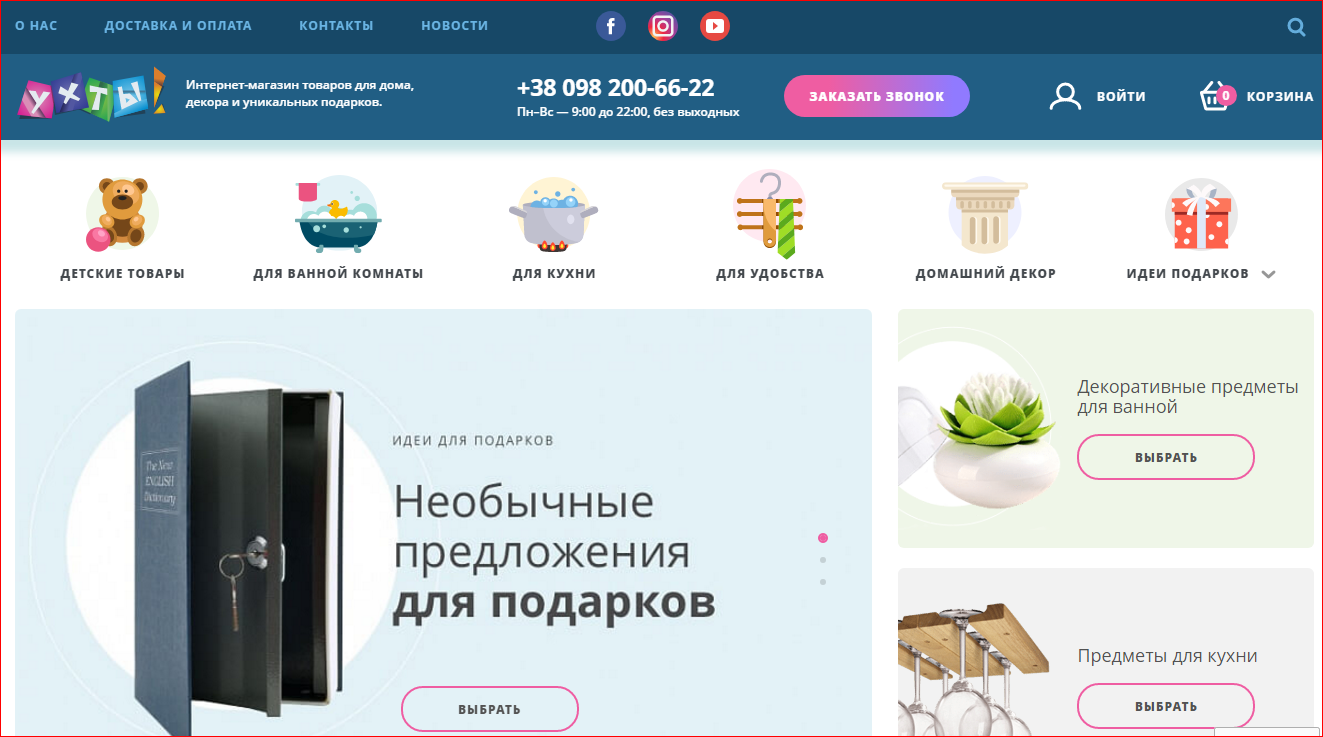The image size is (1323, 737).
Task: Click the УХТЫ logo
Action: pos(90,95)
